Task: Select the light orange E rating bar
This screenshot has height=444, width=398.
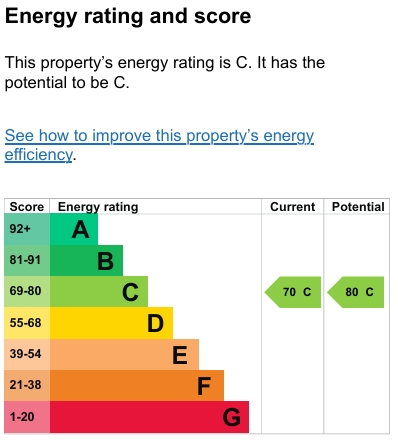Action: pyautogui.click(x=124, y=354)
